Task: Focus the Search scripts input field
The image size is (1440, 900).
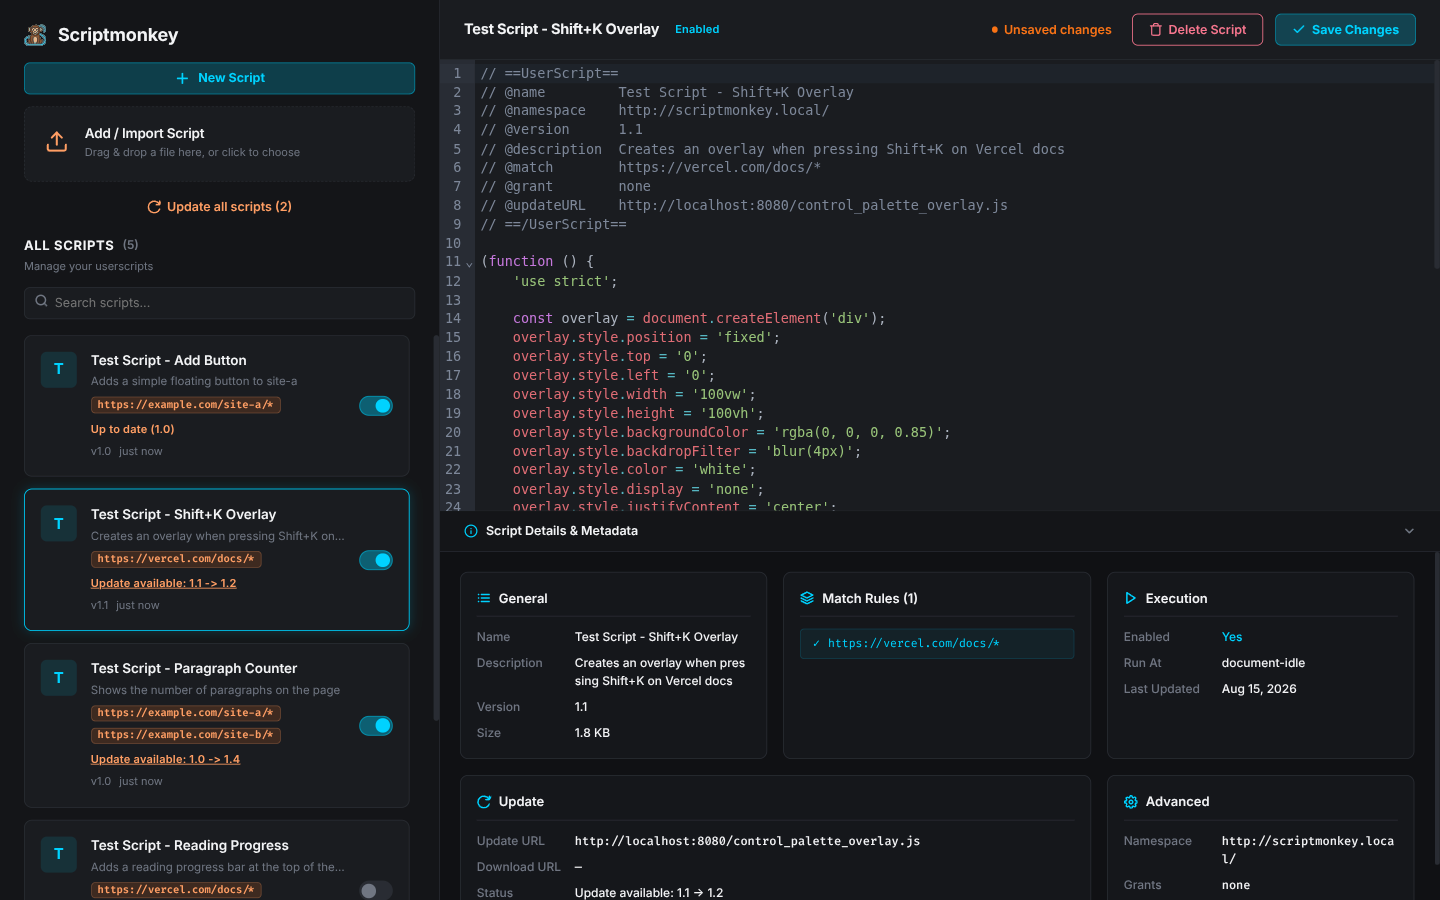Action: point(219,303)
